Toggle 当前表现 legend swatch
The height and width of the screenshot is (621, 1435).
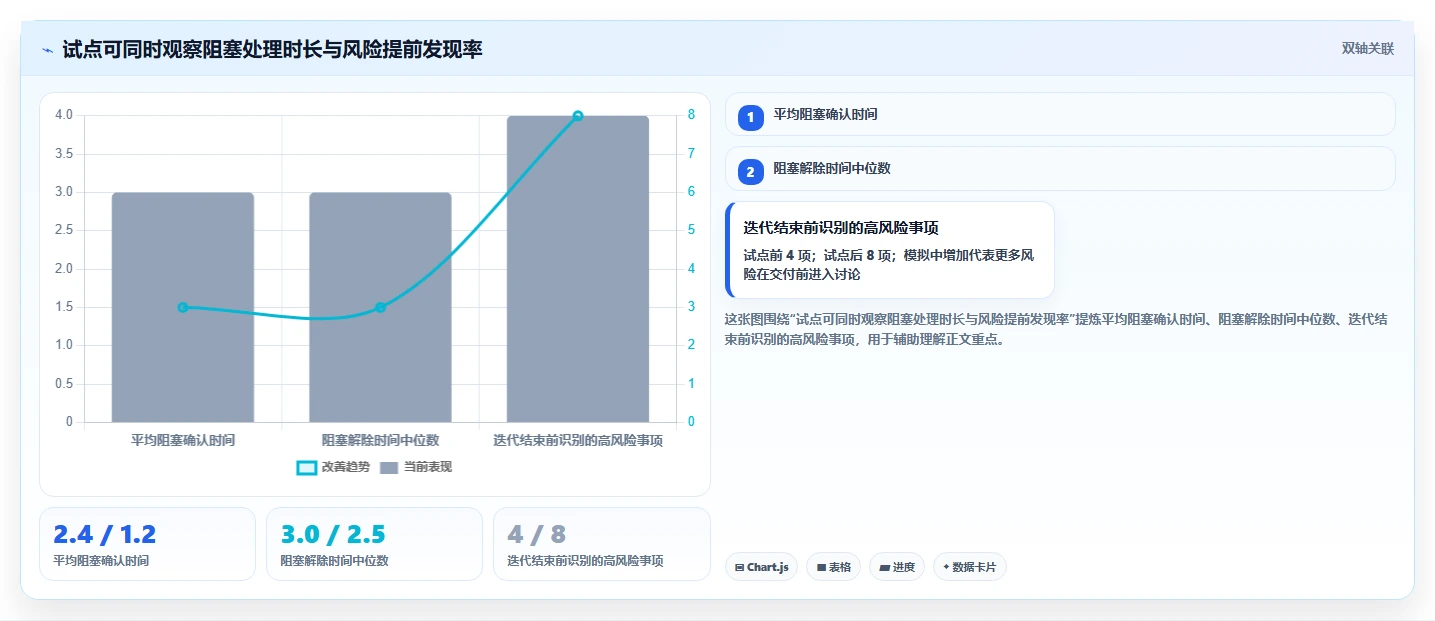[389, 467]
